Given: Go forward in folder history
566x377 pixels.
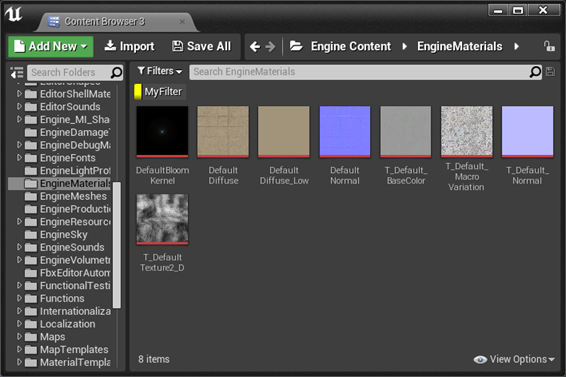Looking at the screenshot, I should coord(270,47).
